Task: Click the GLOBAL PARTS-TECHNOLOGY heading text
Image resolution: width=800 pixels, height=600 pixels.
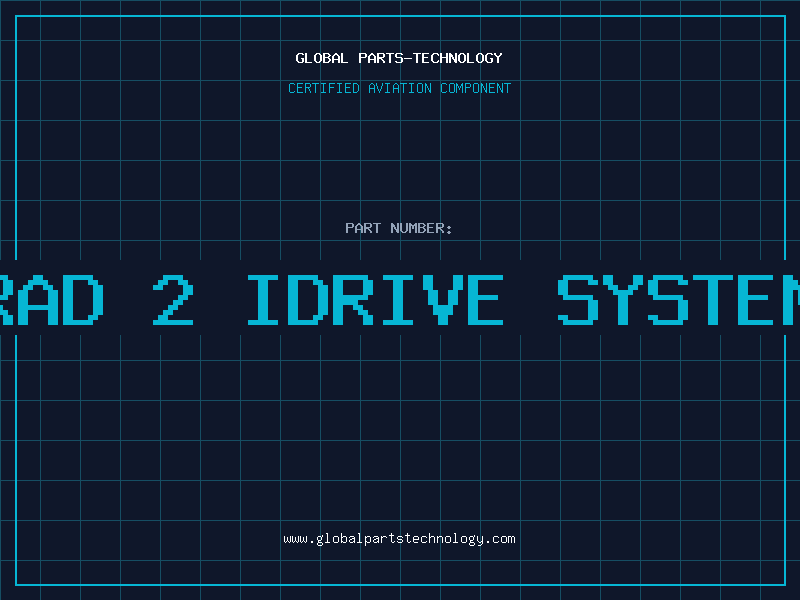Action: coord(399,58)
